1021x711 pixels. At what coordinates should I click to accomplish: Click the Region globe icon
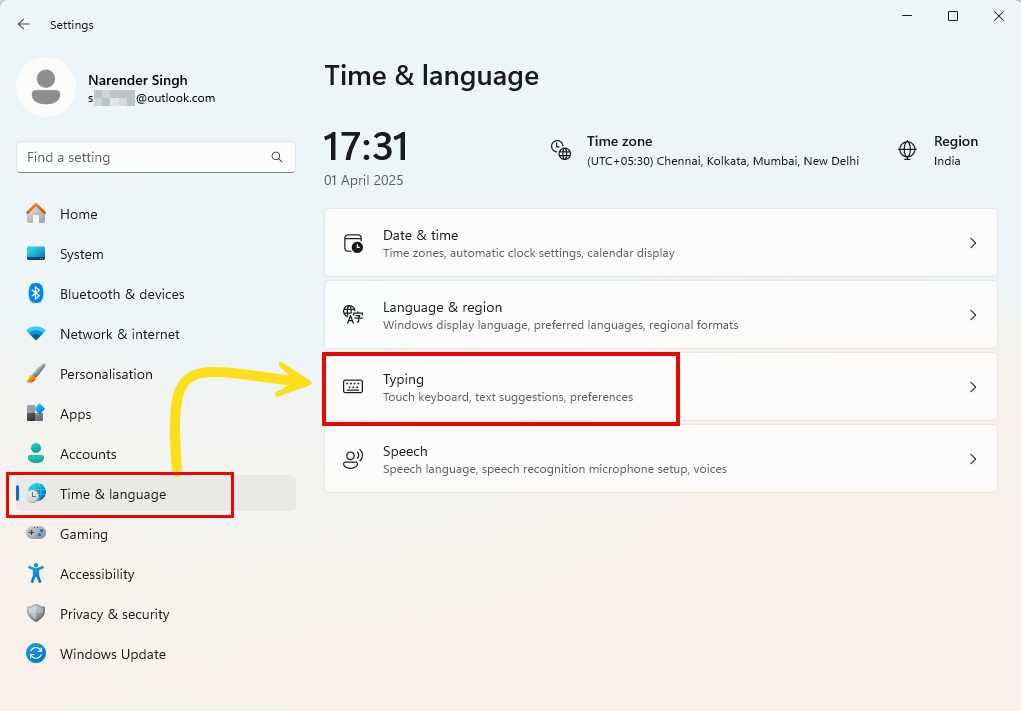click(x=907, y=150)
